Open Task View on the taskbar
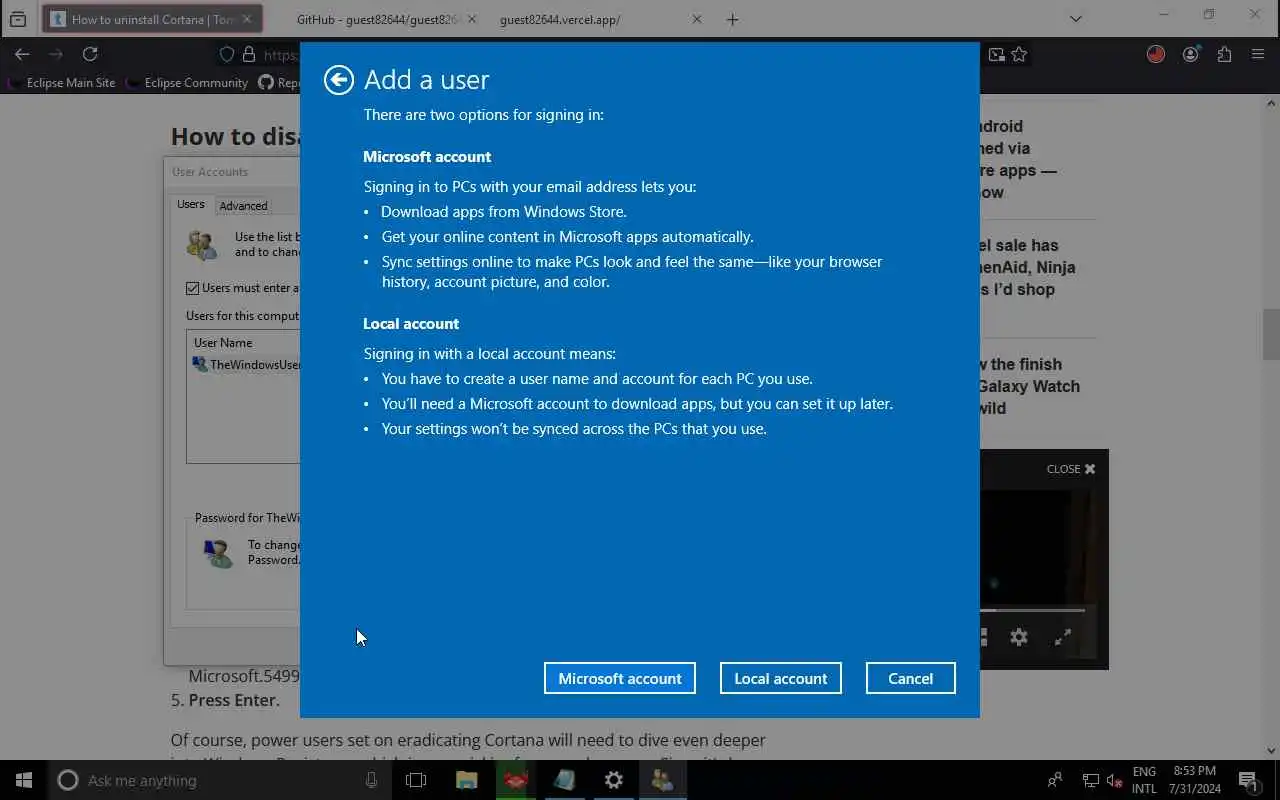1280x800 pixels. tap(416, 780)
